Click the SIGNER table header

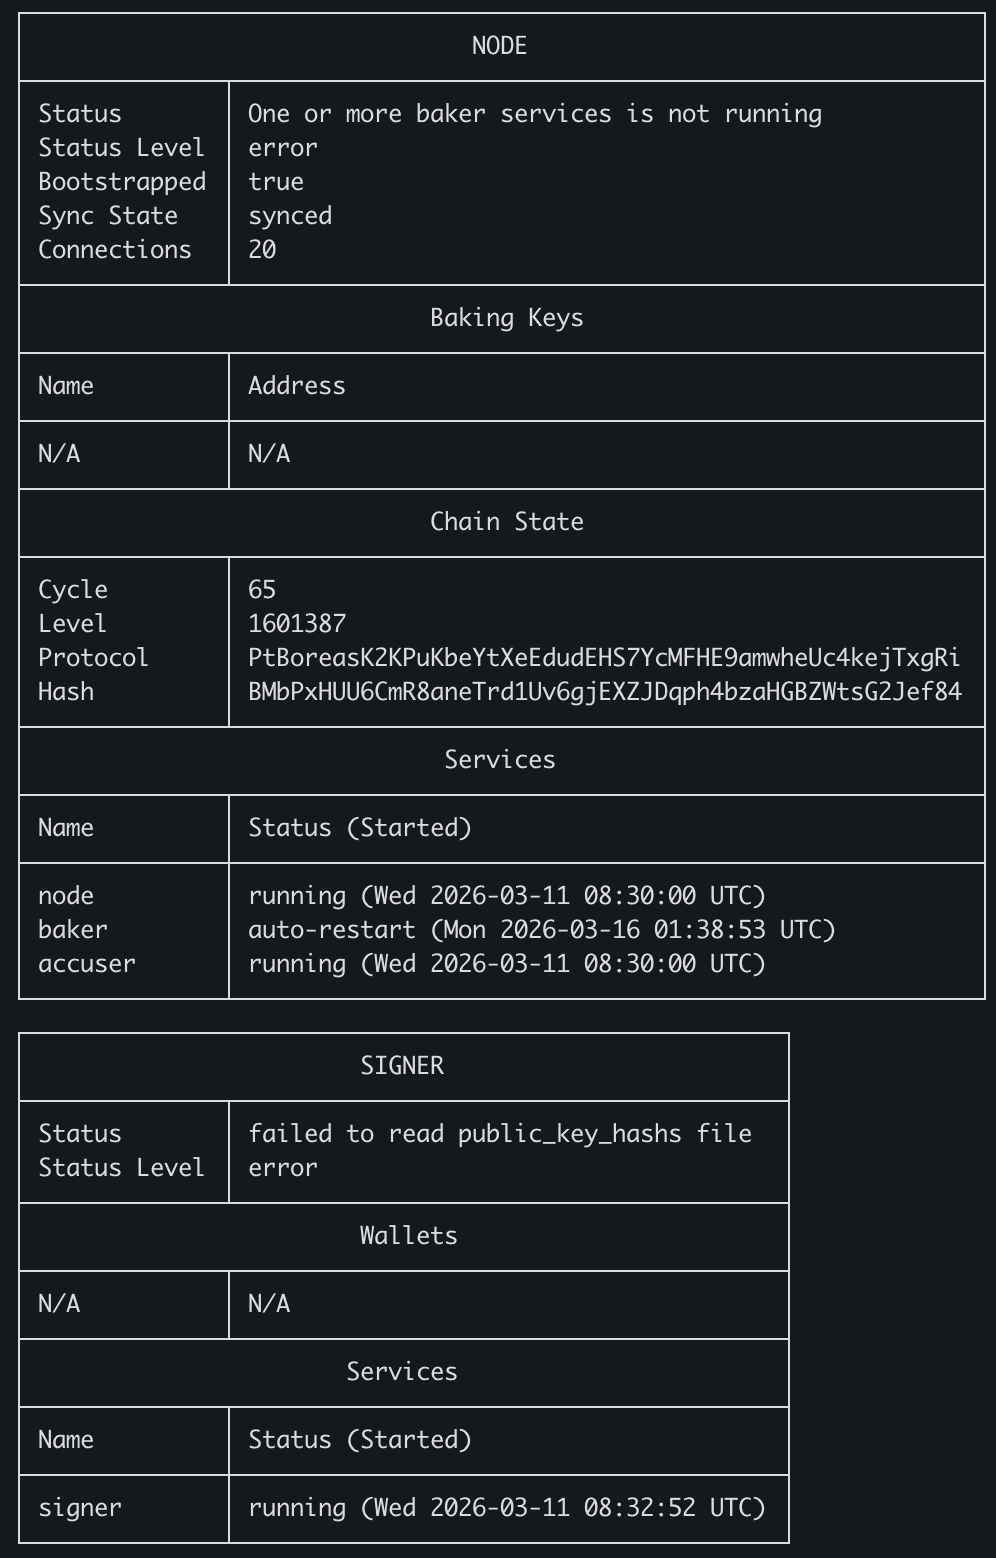pyautogui.click(x=402, y=1066)
